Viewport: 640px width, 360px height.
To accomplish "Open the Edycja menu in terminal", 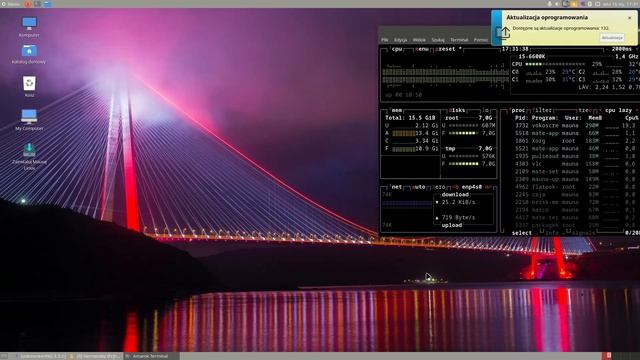I will (401, 40).
